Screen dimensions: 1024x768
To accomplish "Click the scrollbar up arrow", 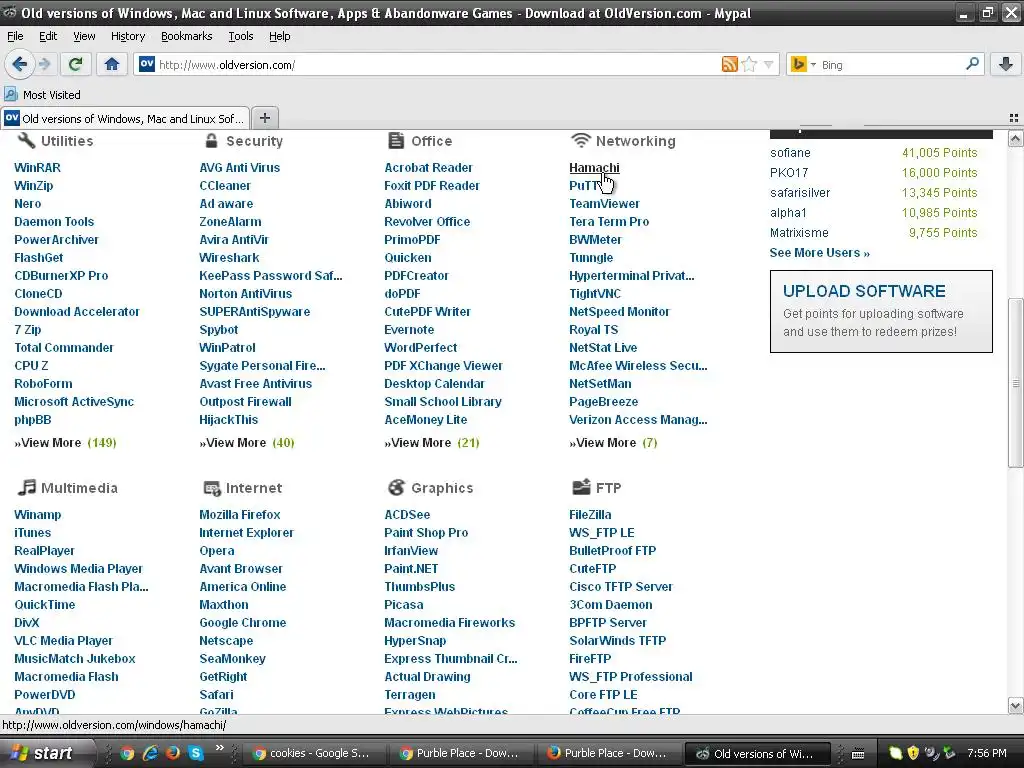I will [1015, 138].
